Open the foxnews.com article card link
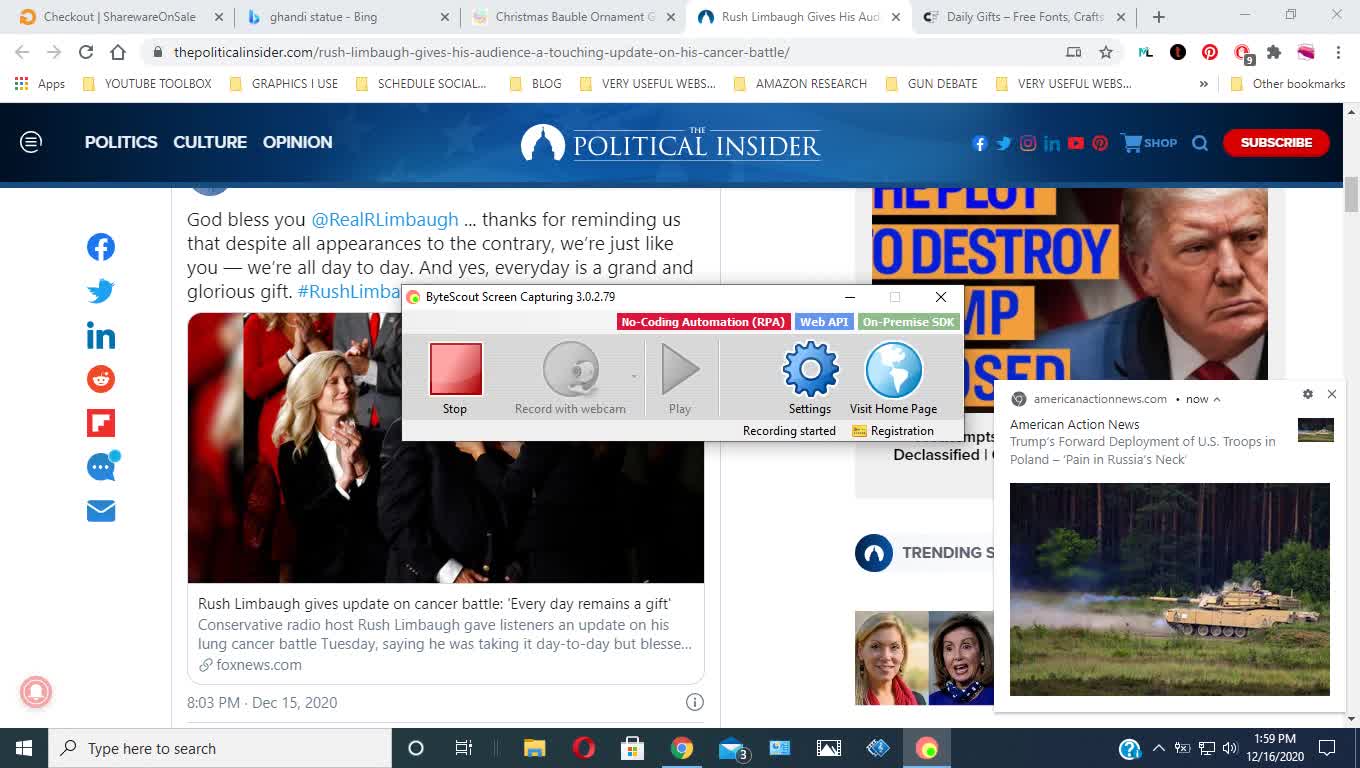 pos(446,634)
